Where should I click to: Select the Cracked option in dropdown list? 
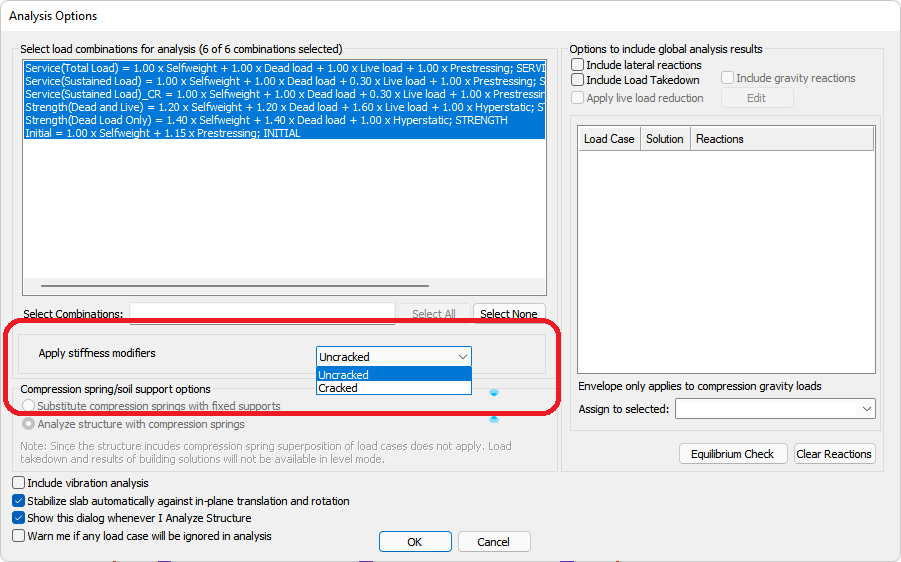(x=338, y=388)
